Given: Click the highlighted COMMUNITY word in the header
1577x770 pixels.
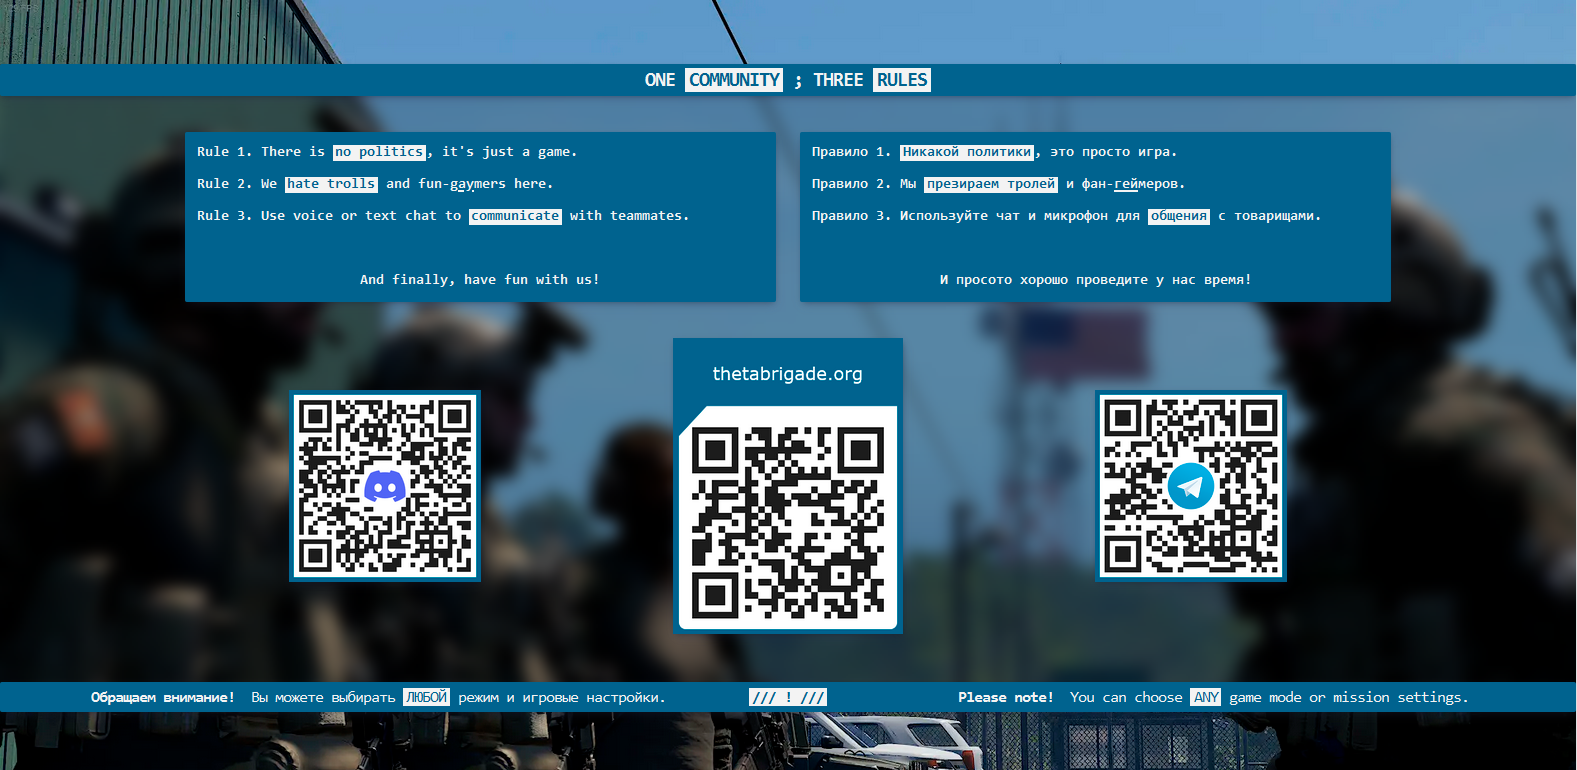Looking at the screenshot, I should [734, 80].
